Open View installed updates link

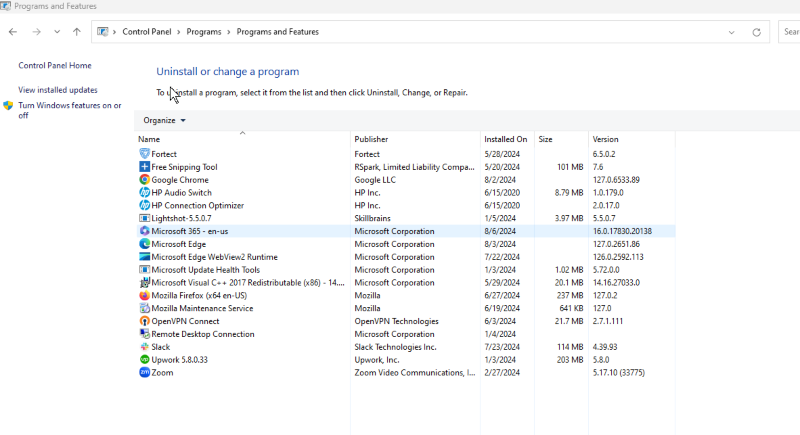click(x=58, y=90)
